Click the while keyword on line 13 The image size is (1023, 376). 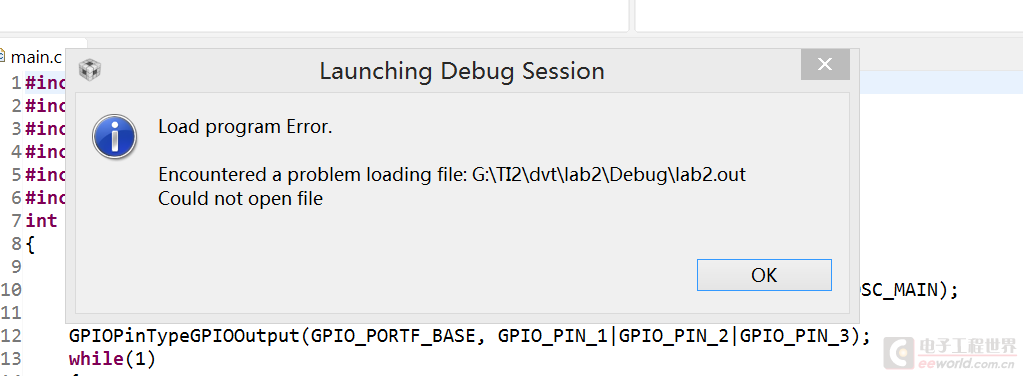(96, 359)
